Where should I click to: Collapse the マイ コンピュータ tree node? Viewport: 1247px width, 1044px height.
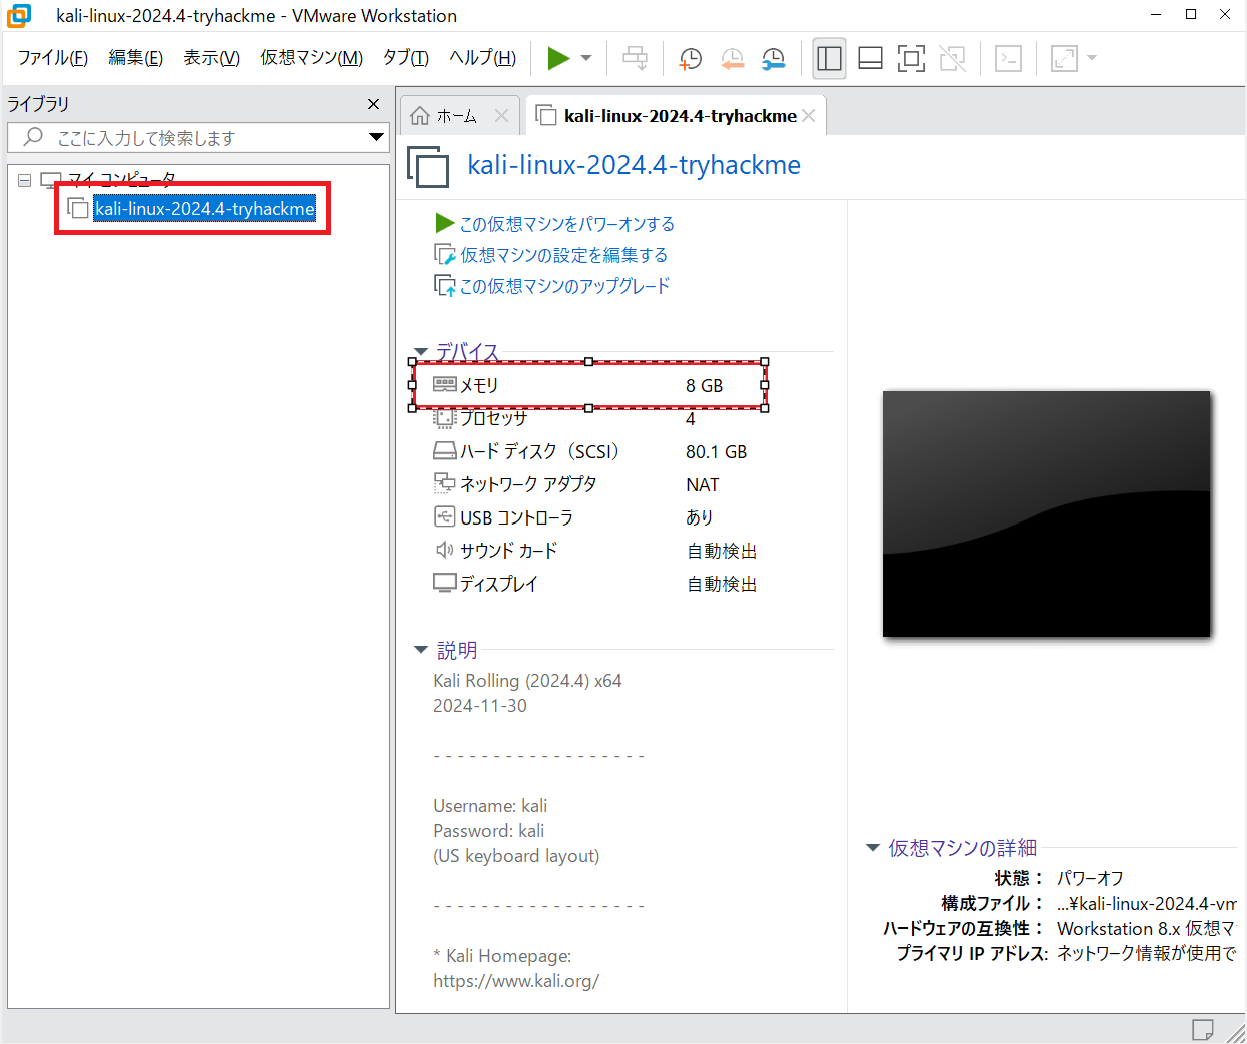coord(25,181)
